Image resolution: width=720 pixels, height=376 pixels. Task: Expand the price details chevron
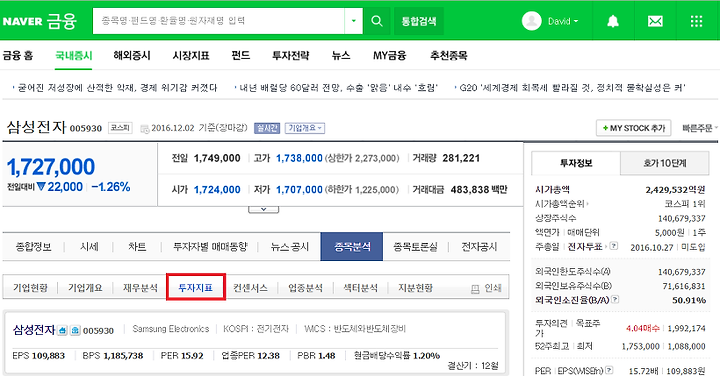click(264, 209)
